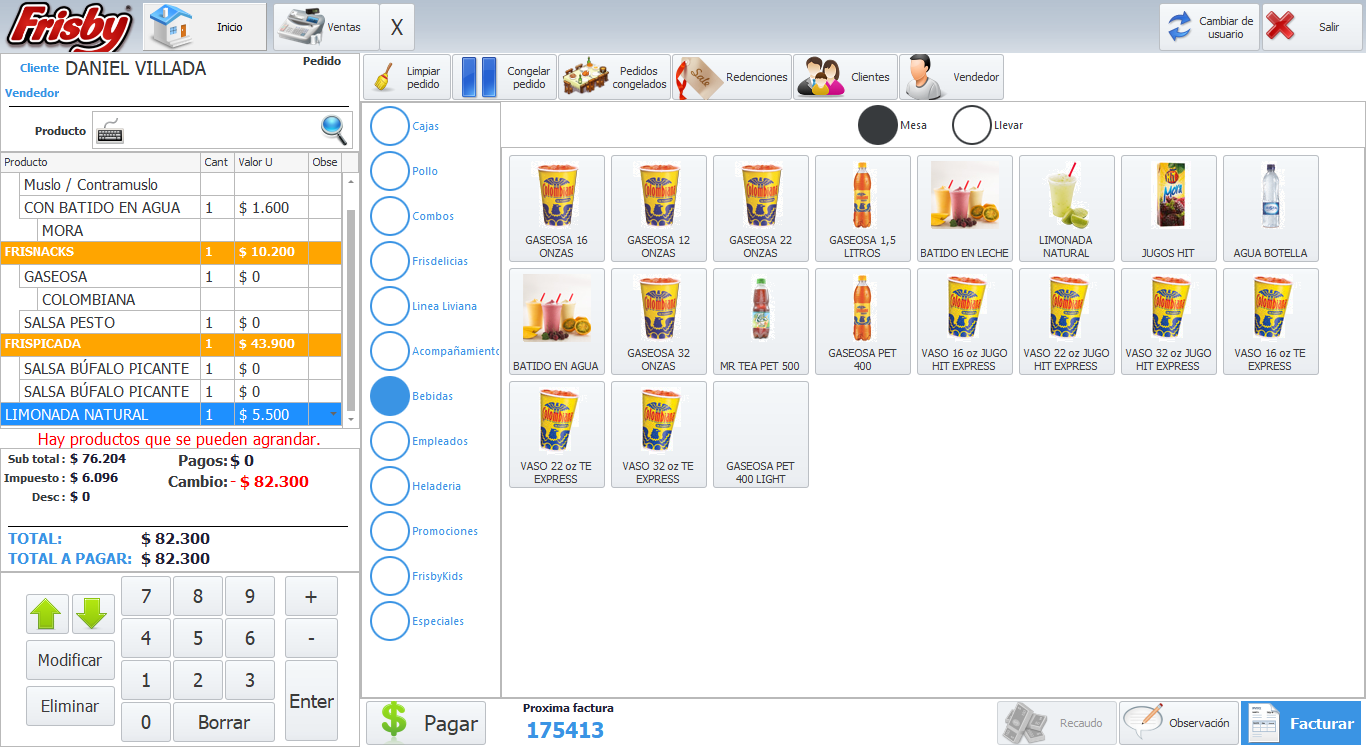Add GASEOSA PET 400 product
The height and width of the screenshot is (747, 1366).
pos(862,321)
